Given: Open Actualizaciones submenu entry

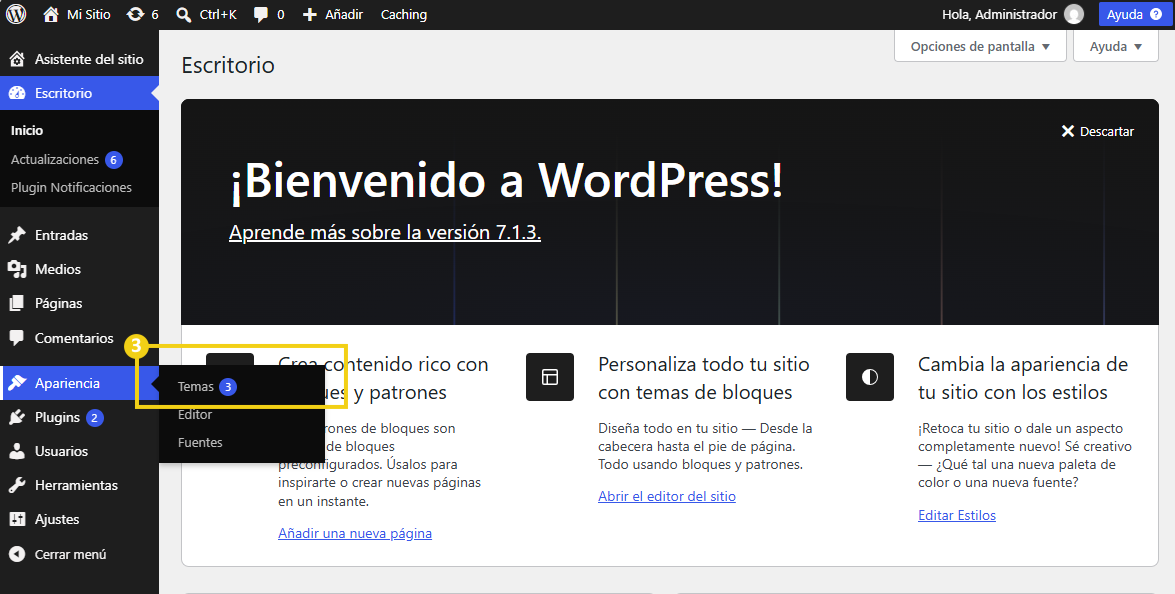Looking at the screenshot, I should click(55, 160).
